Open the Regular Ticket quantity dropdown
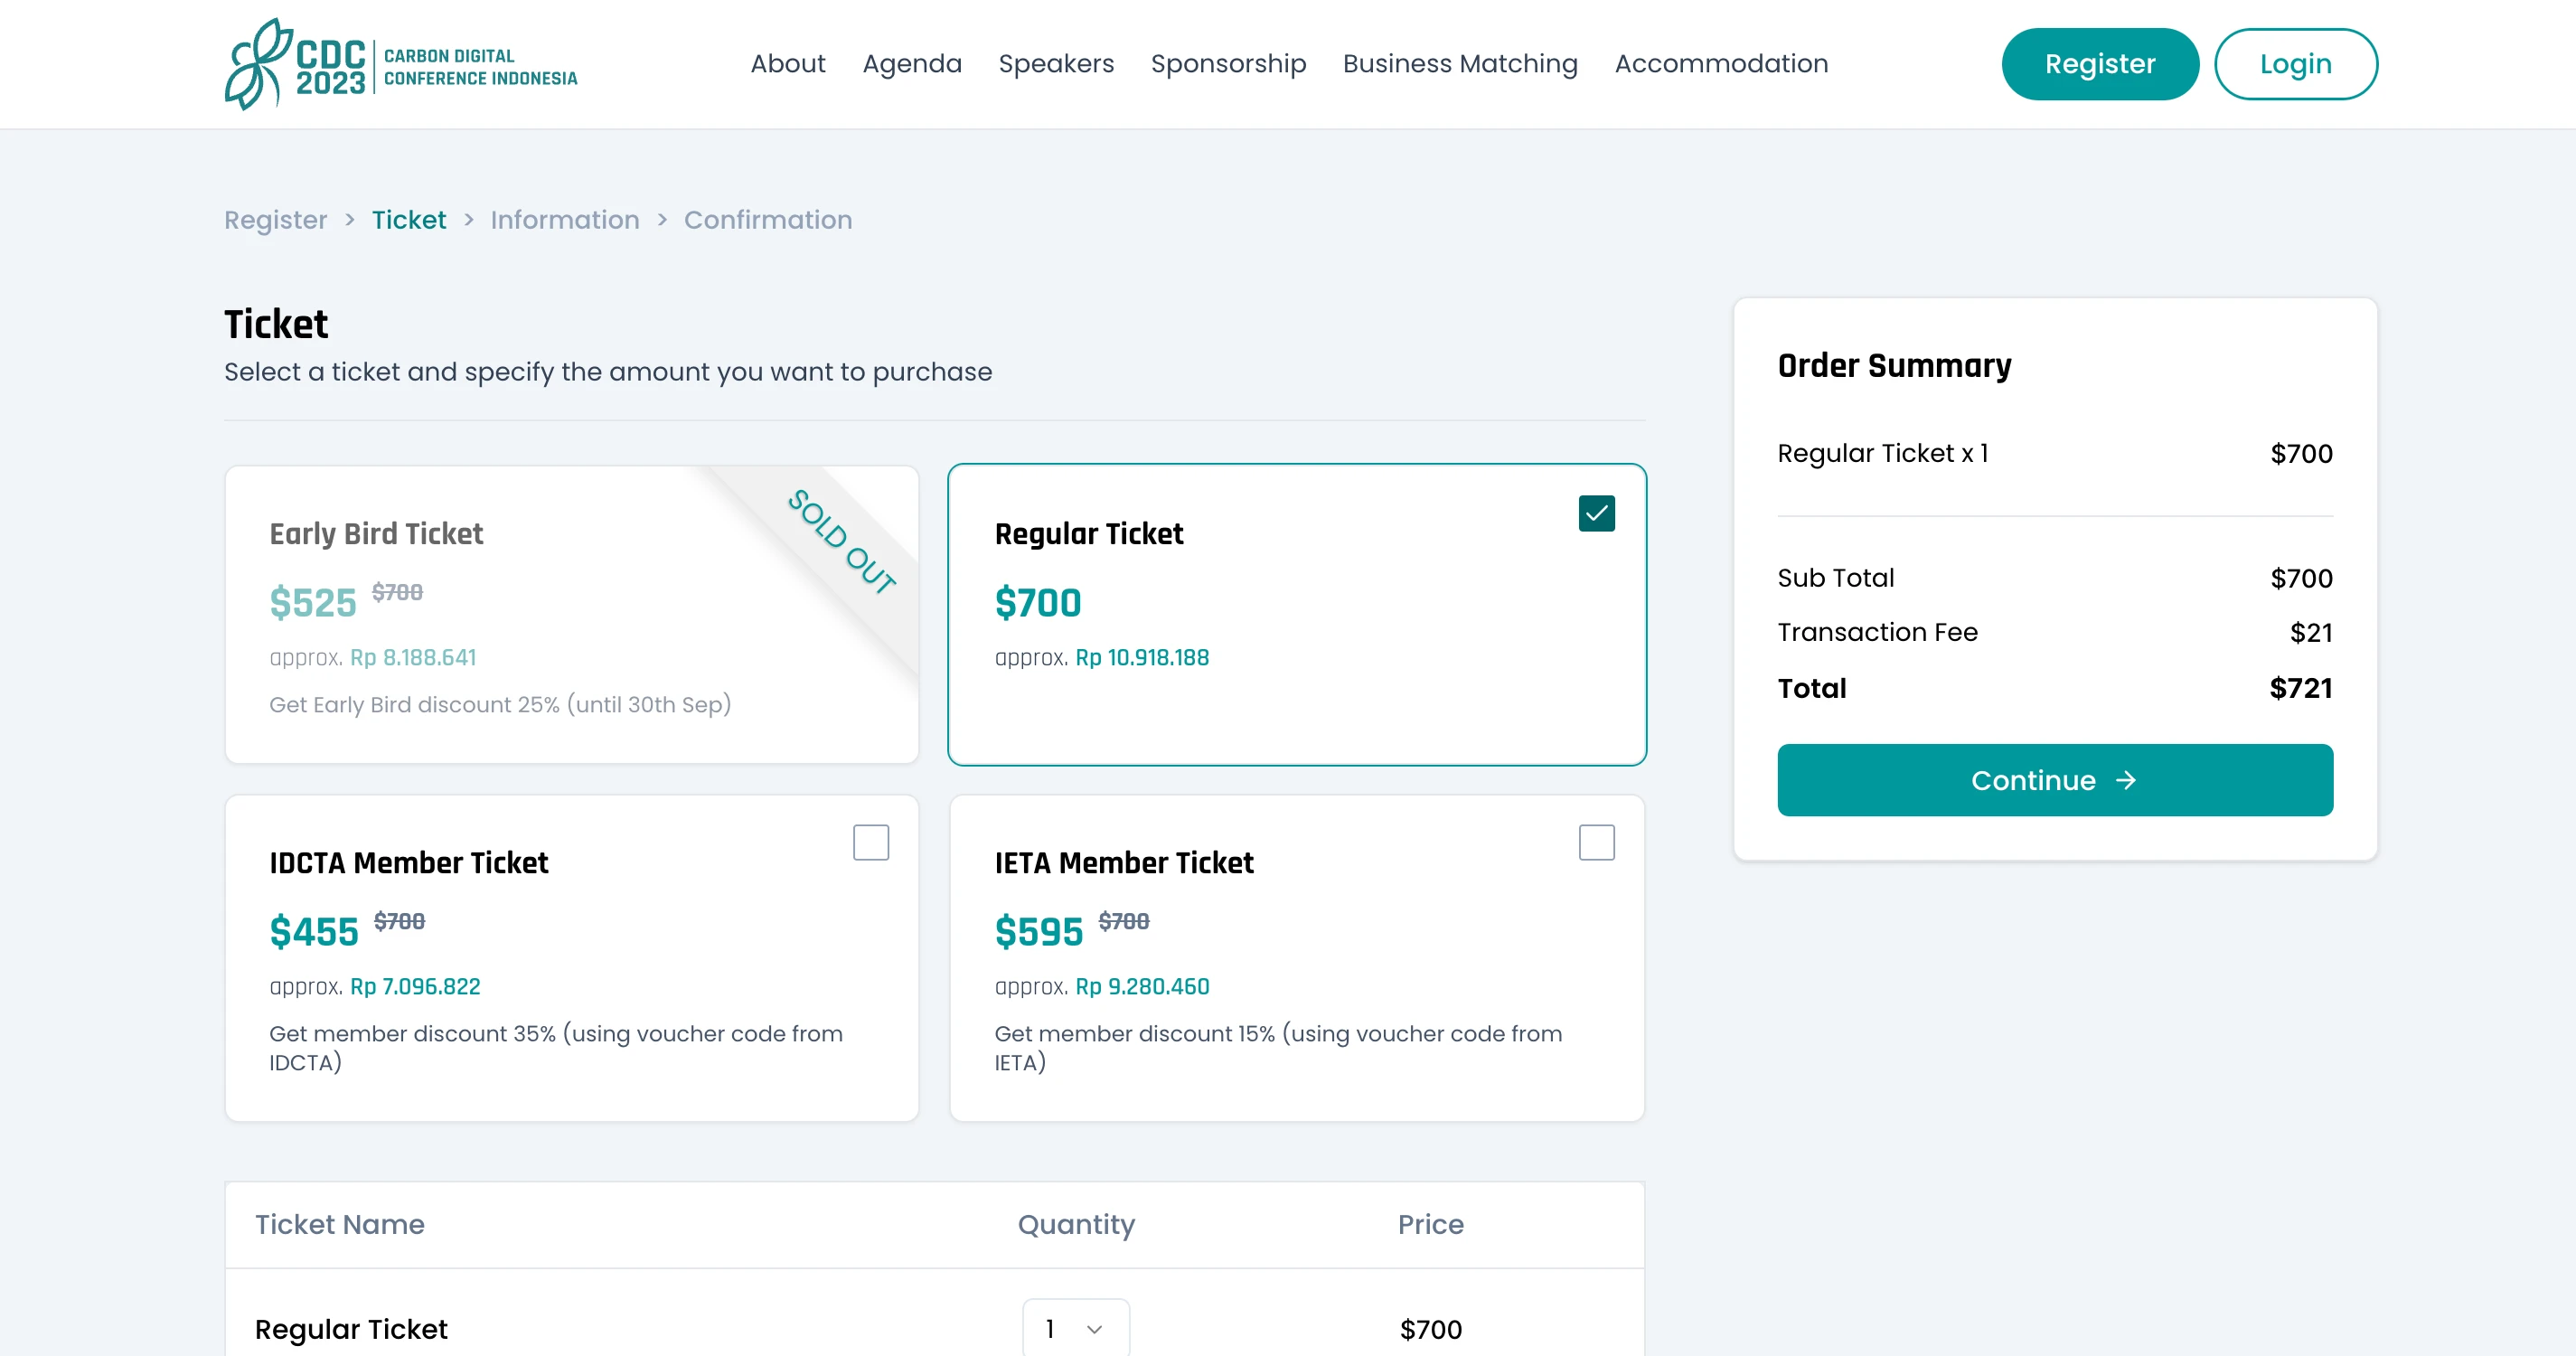This screenshot has height=1356, width=2576. (x=1075, y=1328)
